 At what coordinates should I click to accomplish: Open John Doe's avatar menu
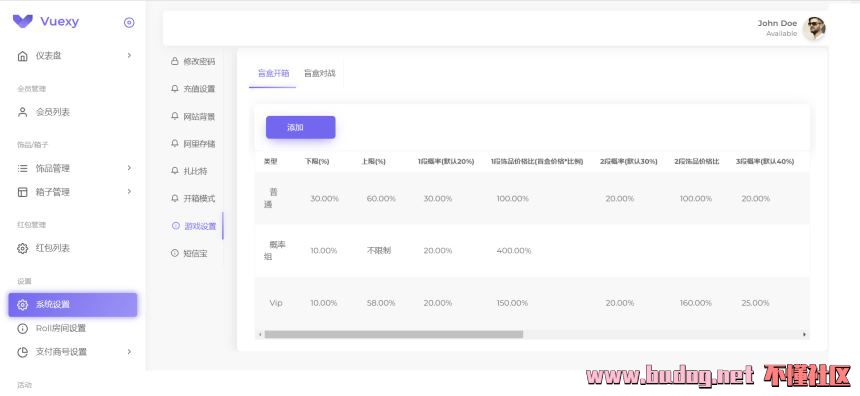[814, 28]
